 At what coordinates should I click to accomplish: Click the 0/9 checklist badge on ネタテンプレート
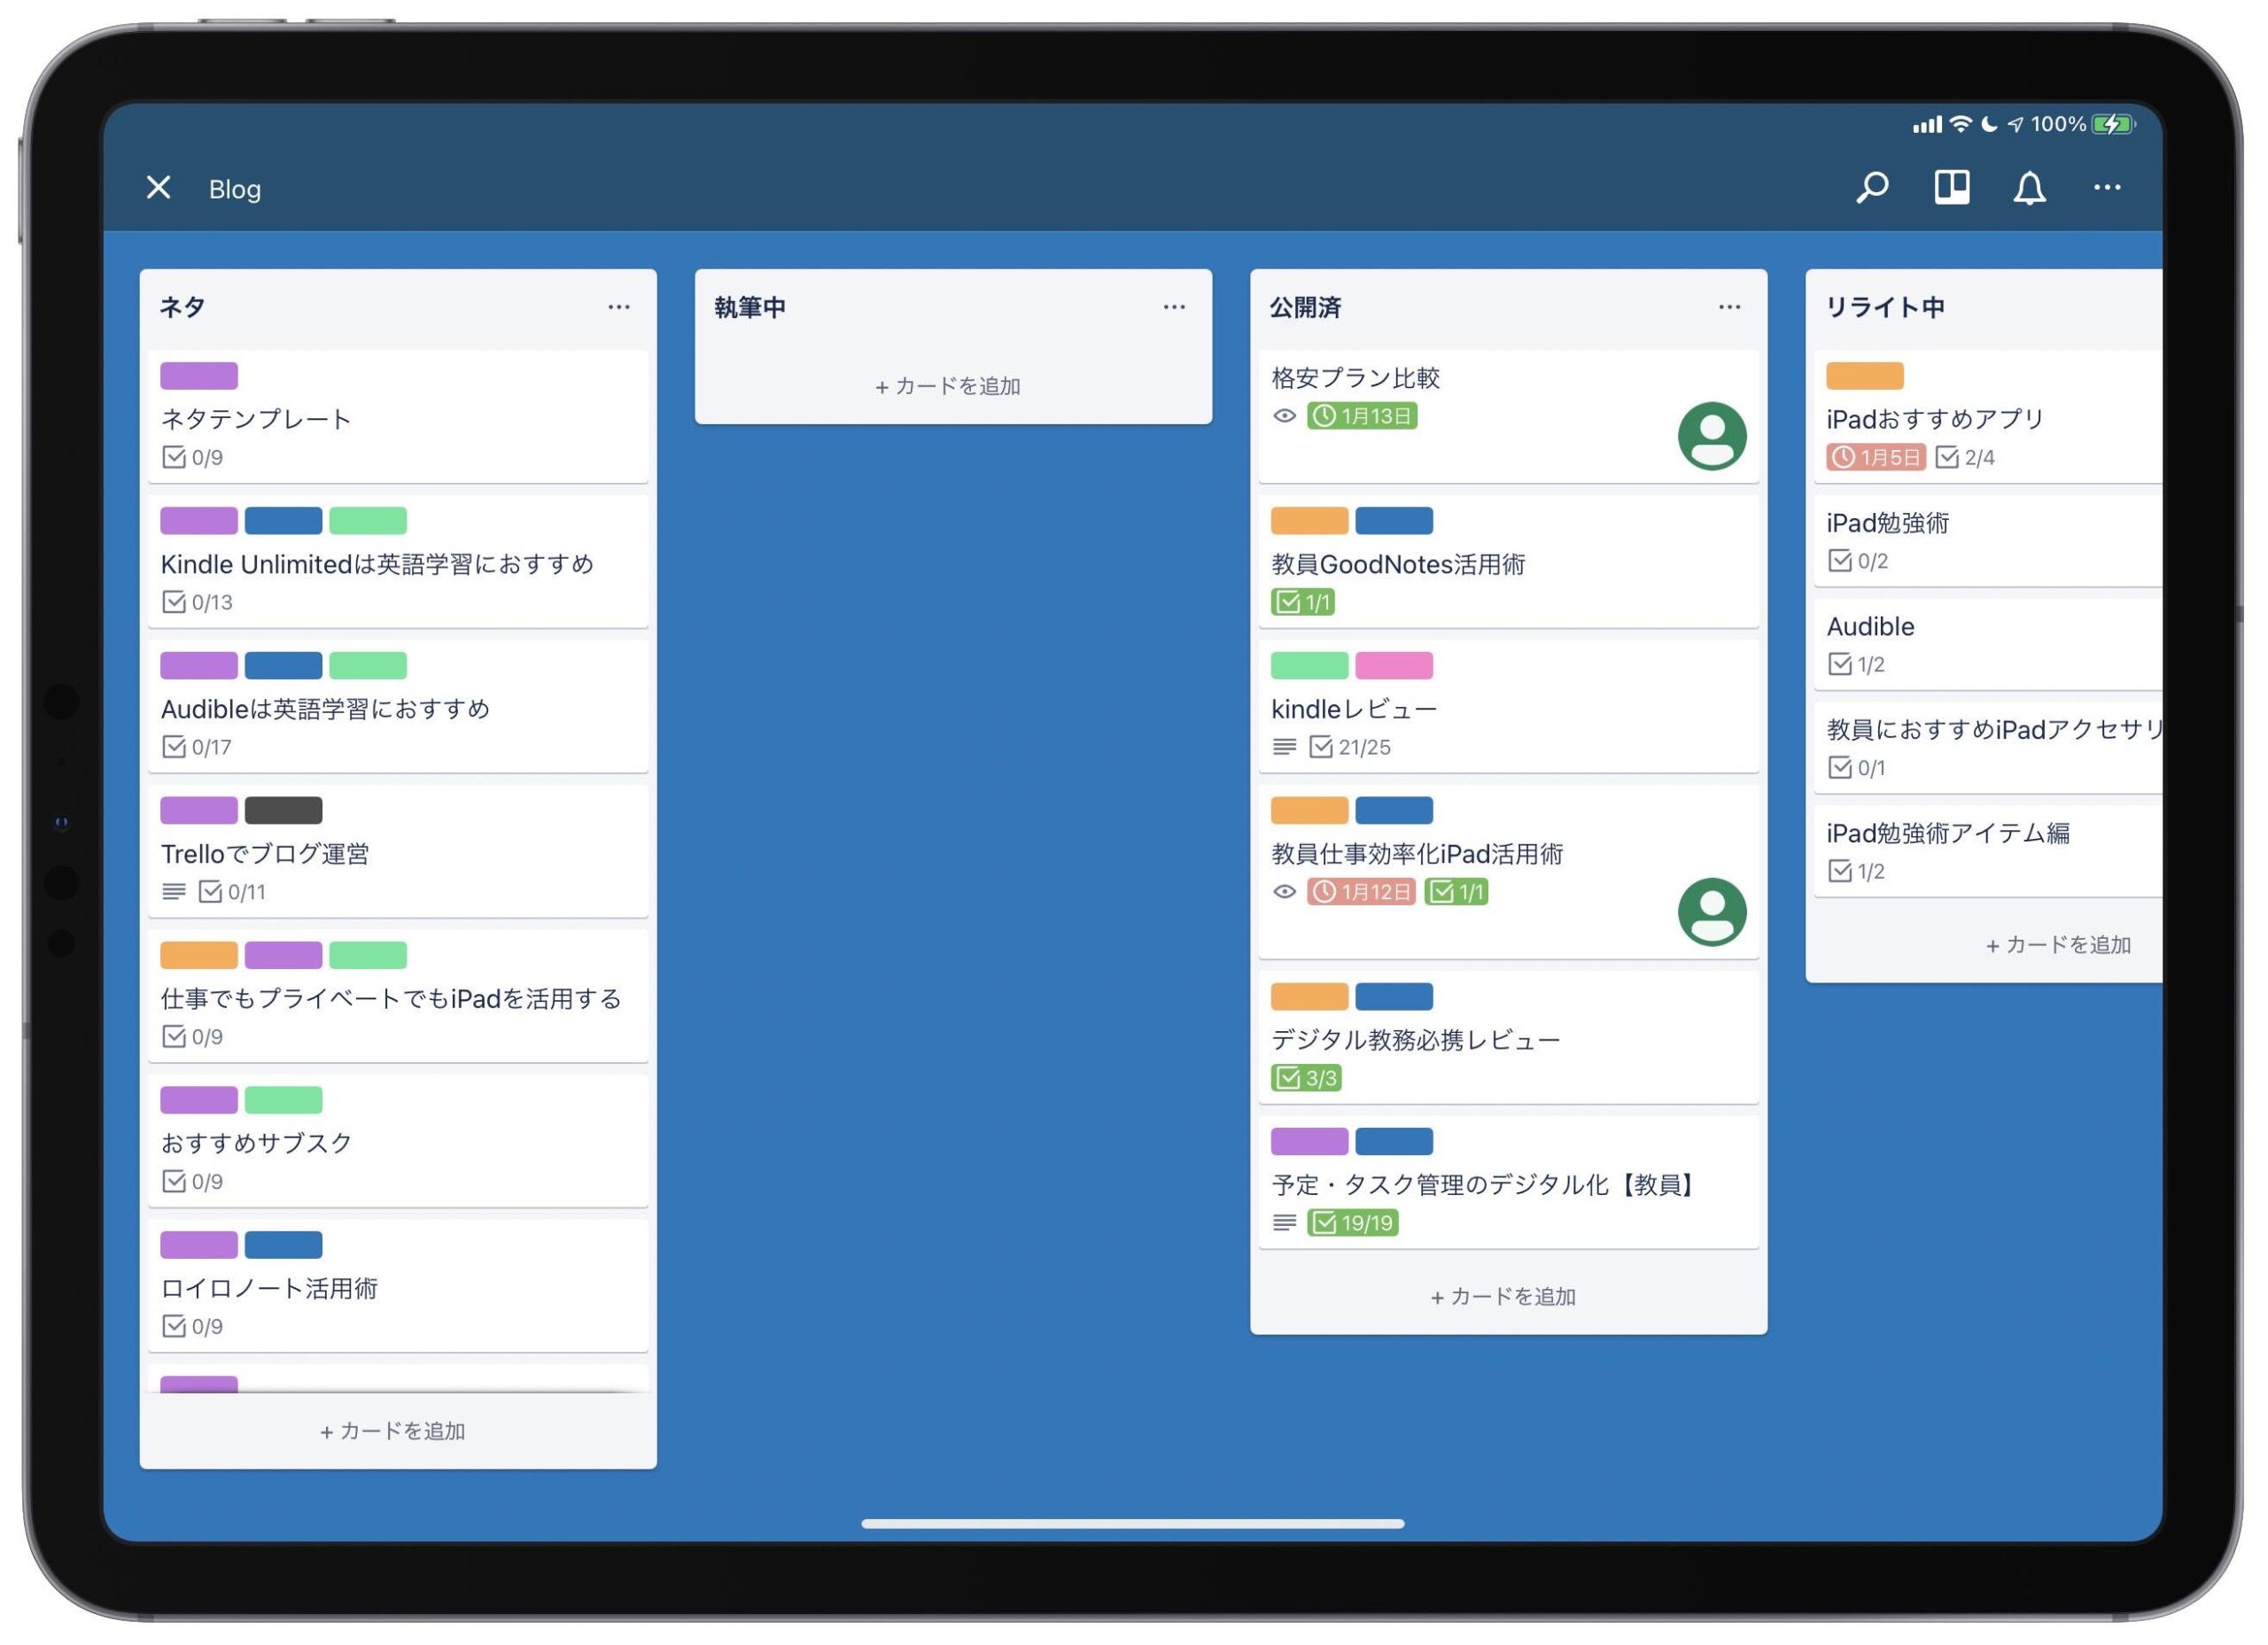[193, 458]
